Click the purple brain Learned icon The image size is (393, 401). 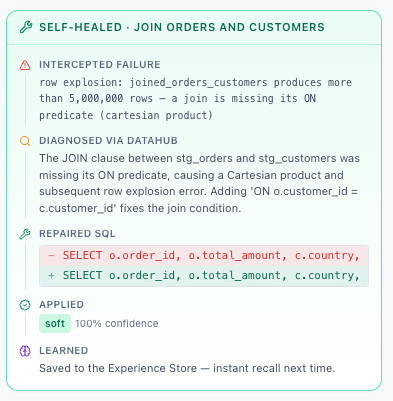coord(25,351)
